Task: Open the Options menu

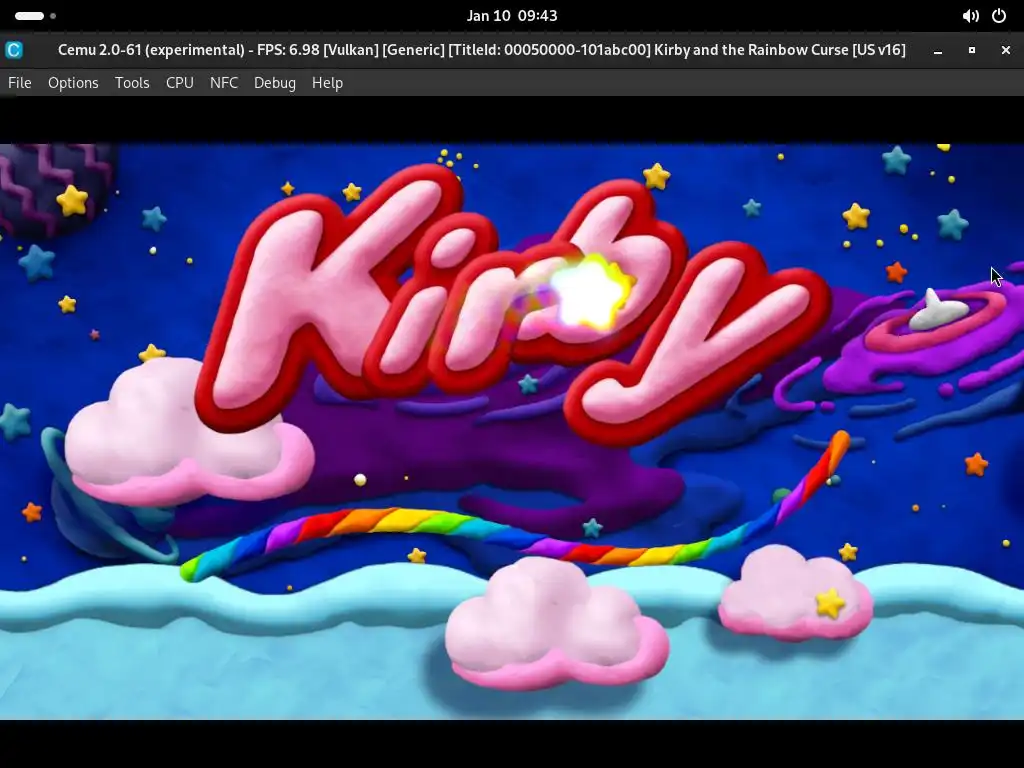Action: [x=73, y=83]
